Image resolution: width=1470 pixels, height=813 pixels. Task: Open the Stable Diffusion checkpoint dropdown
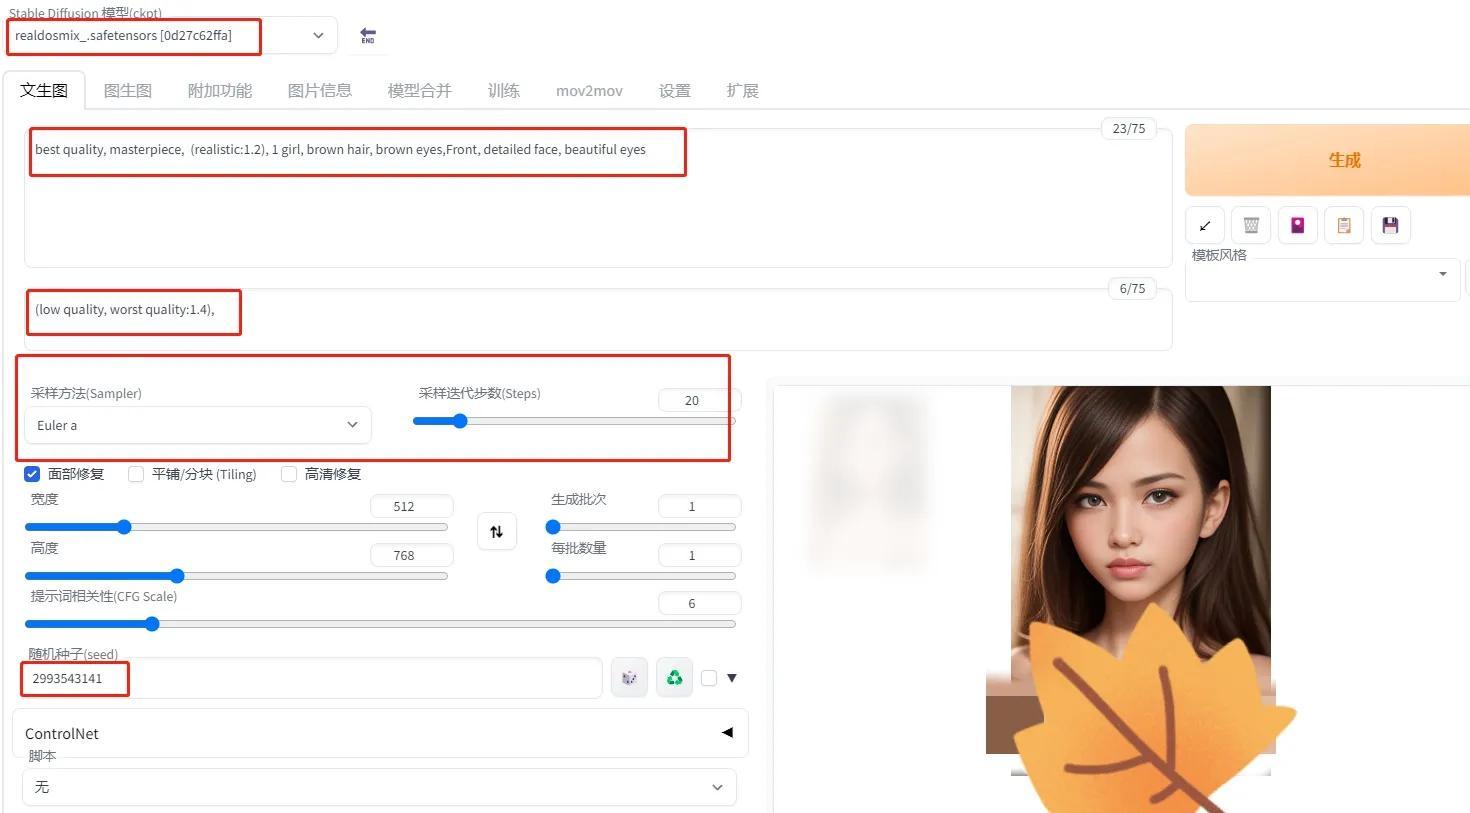pos(317,35)
